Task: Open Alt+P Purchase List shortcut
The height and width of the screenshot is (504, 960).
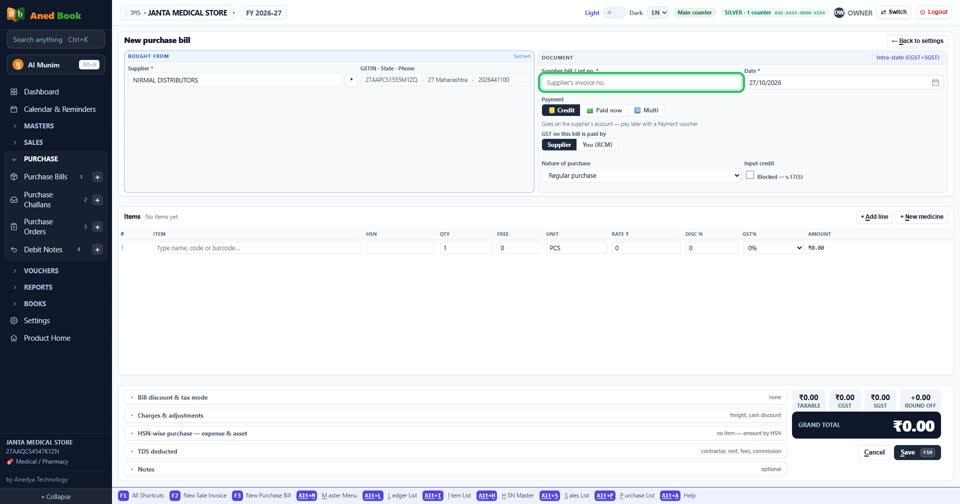Action: tap(624, 495)
